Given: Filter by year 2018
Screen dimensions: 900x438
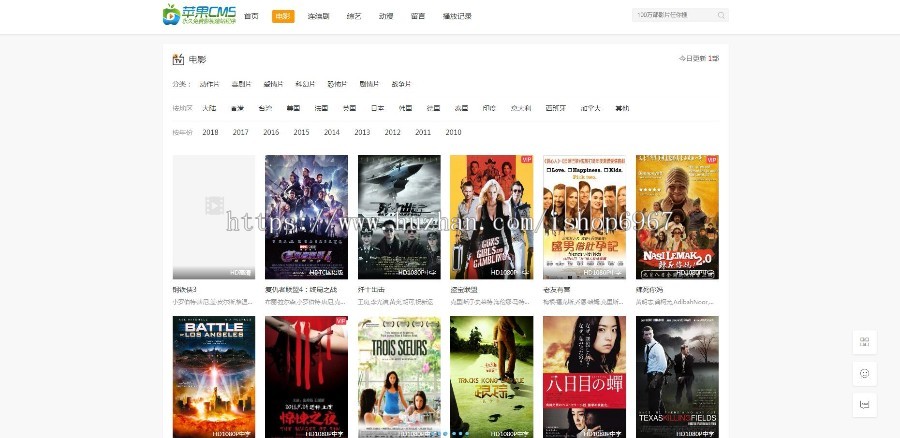Looking at the screenshot, I should click(x=210, y=132).
